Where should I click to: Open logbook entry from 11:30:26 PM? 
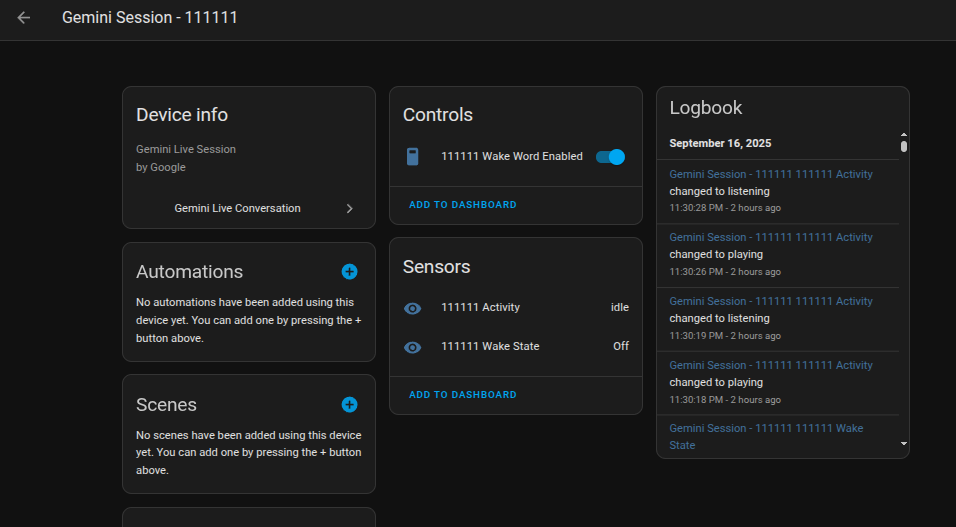tap(770, 237)
